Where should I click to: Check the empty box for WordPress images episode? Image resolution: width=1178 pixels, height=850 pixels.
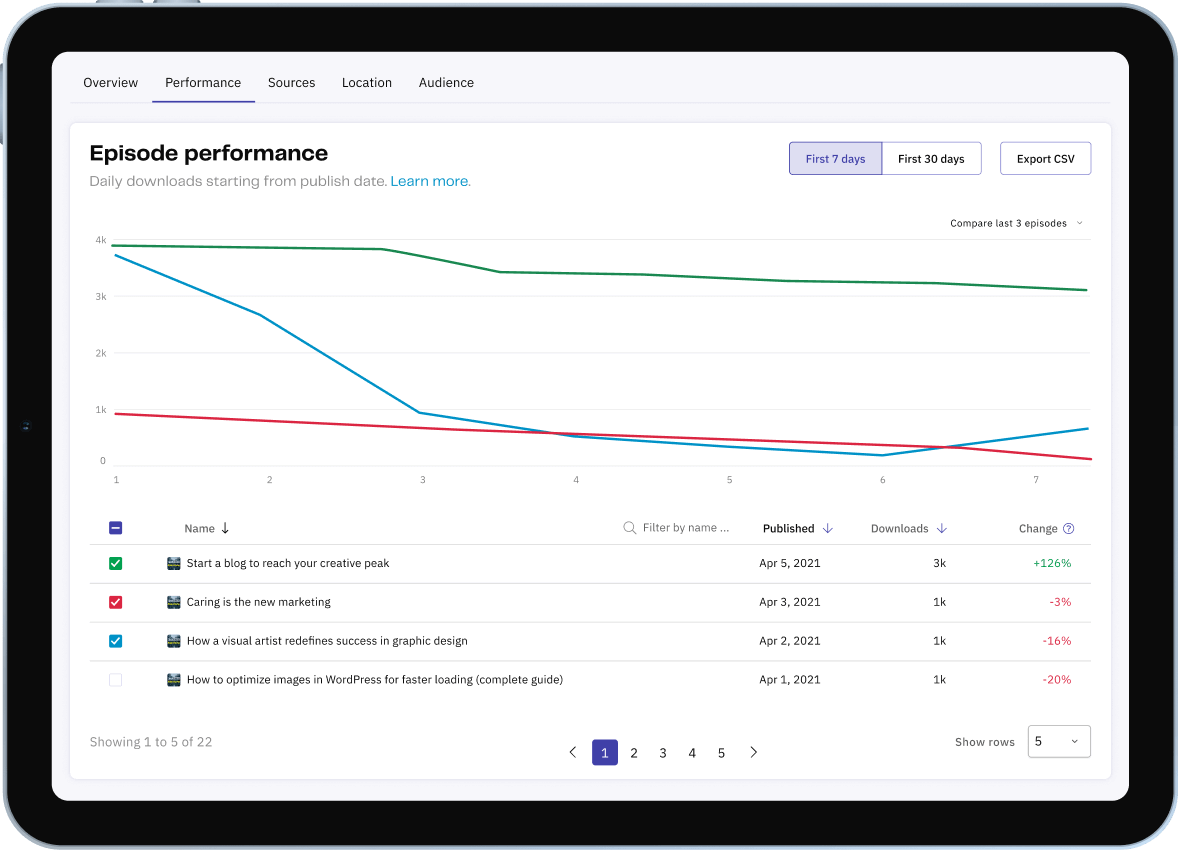tap(116, 679)
